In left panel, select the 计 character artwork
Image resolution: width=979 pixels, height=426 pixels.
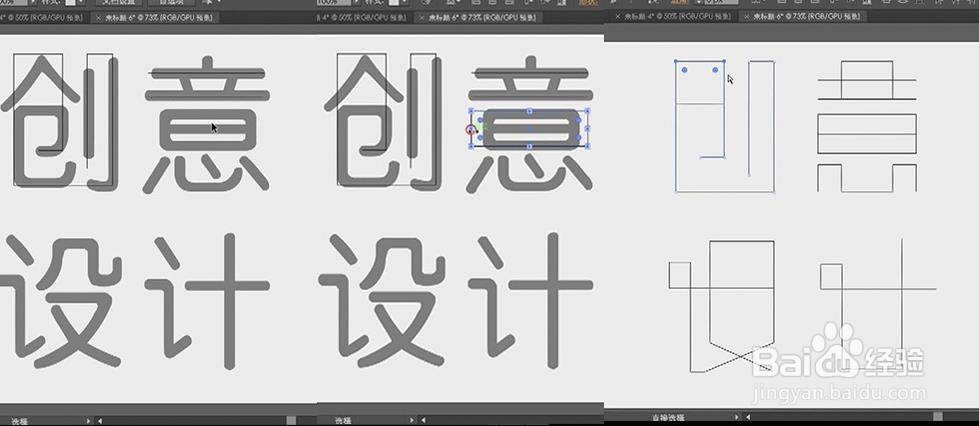click(207, 300)
